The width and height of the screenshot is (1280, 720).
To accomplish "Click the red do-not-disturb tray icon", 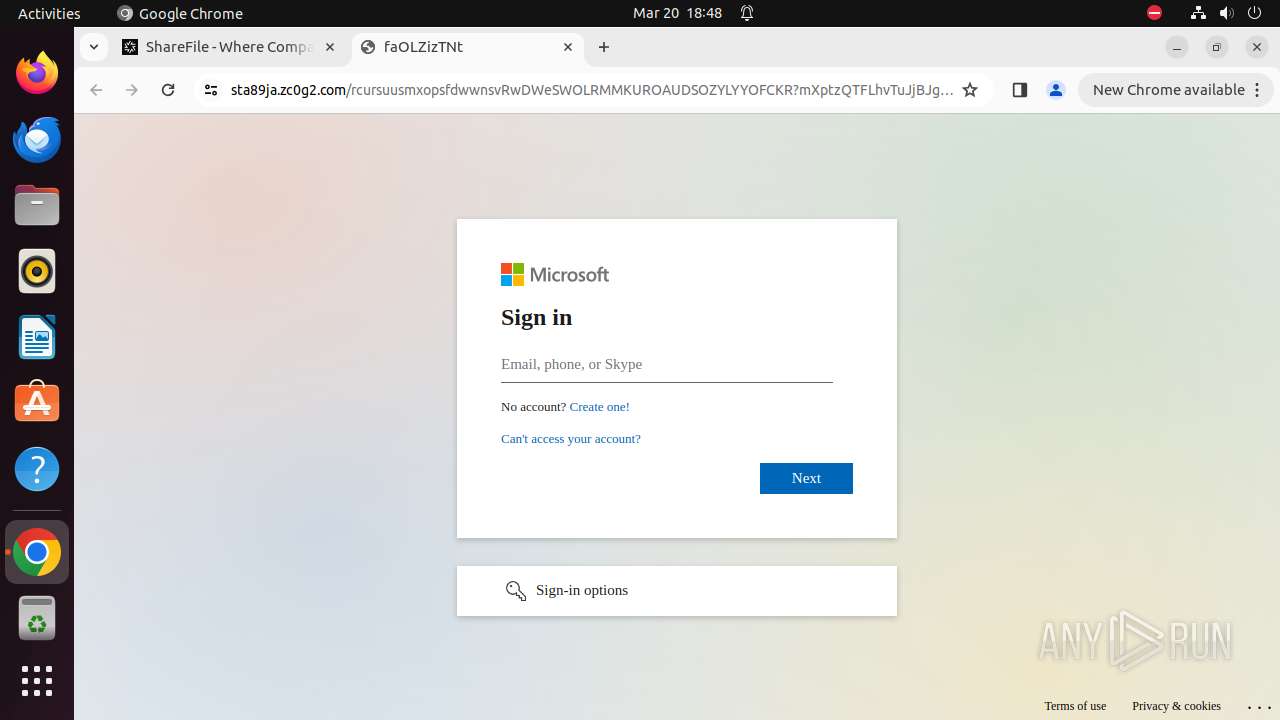I will (1154, 13).
